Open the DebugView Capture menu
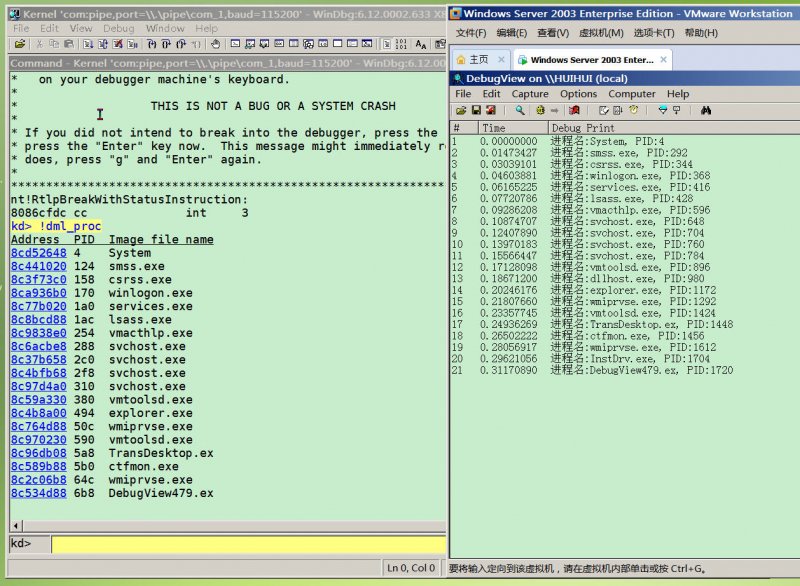The width and height of the screenshot is (800, 586). point(530,94)
